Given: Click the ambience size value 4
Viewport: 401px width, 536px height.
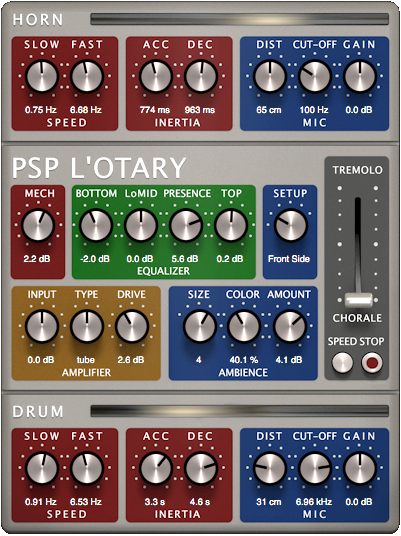Looking at the screenshot, I should click(x=199, y=360).
